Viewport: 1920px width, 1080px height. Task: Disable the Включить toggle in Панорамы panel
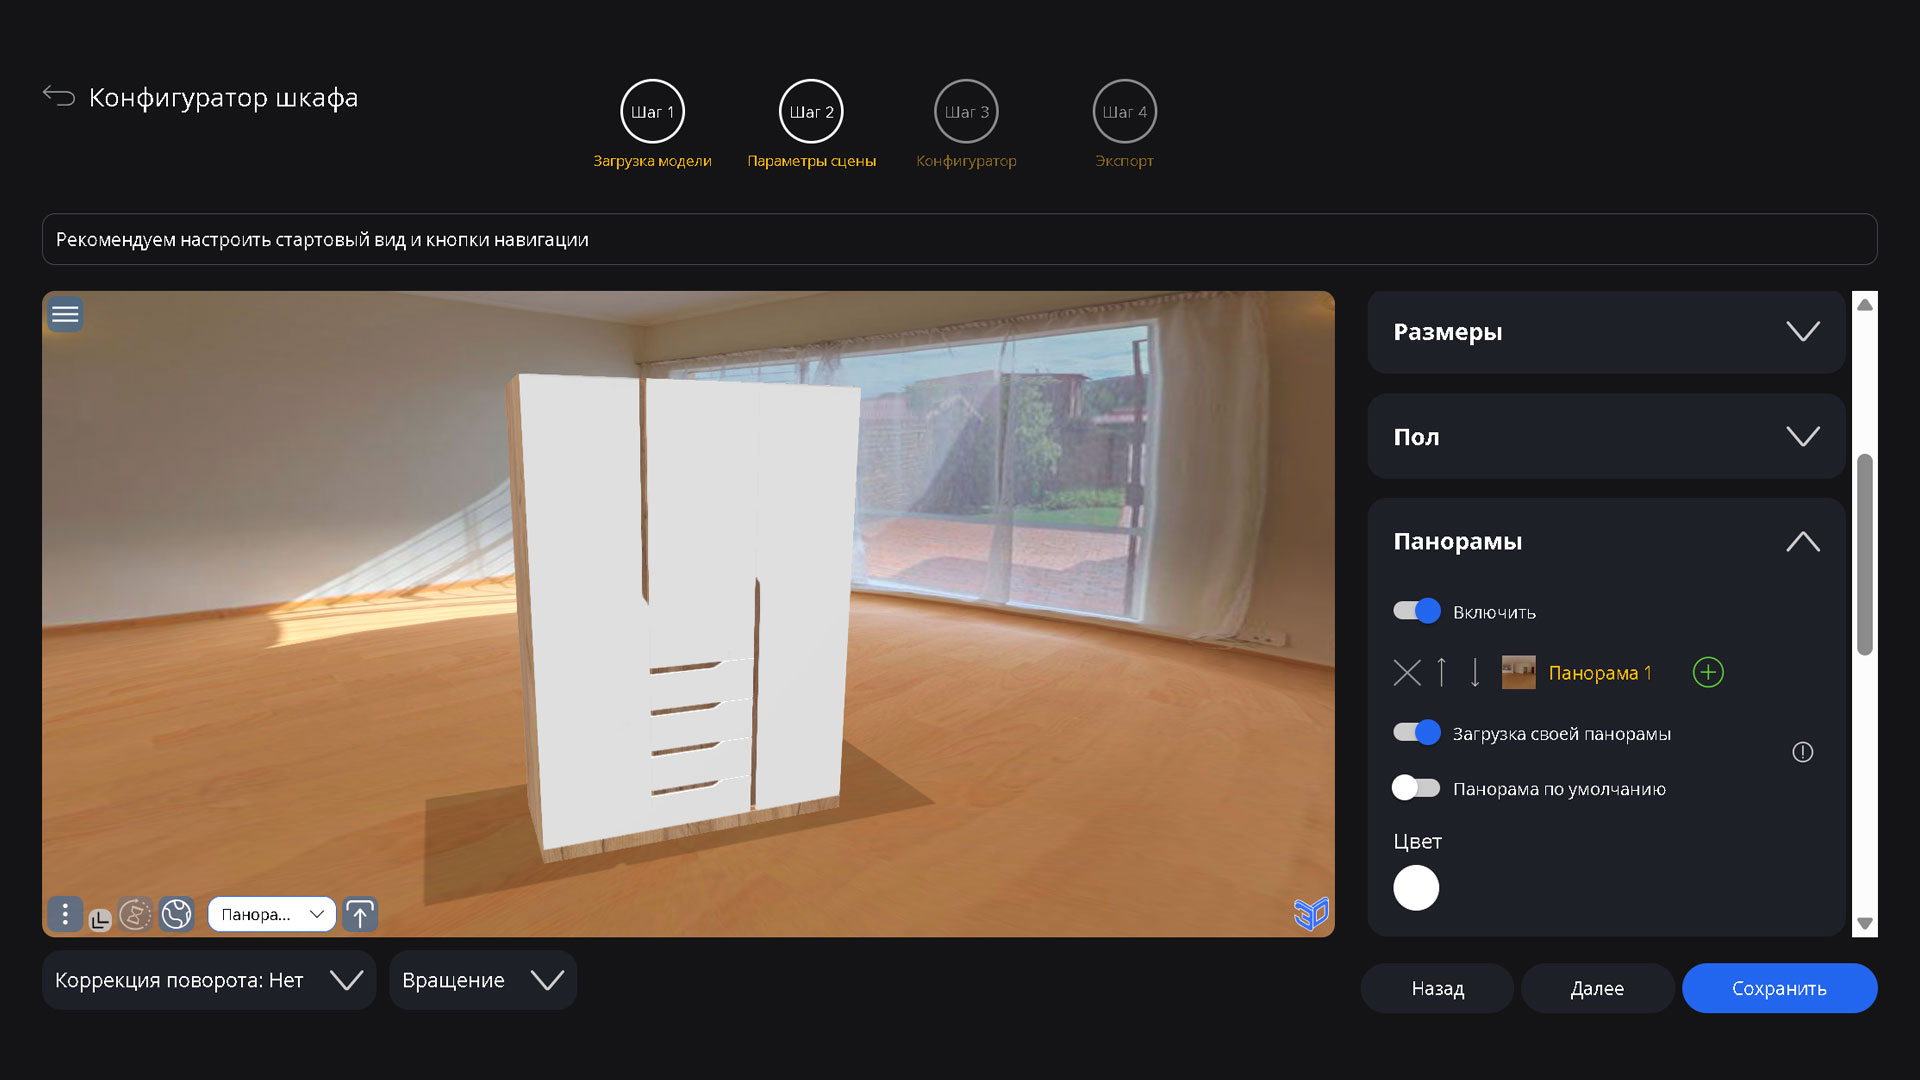pos(1416,611)
